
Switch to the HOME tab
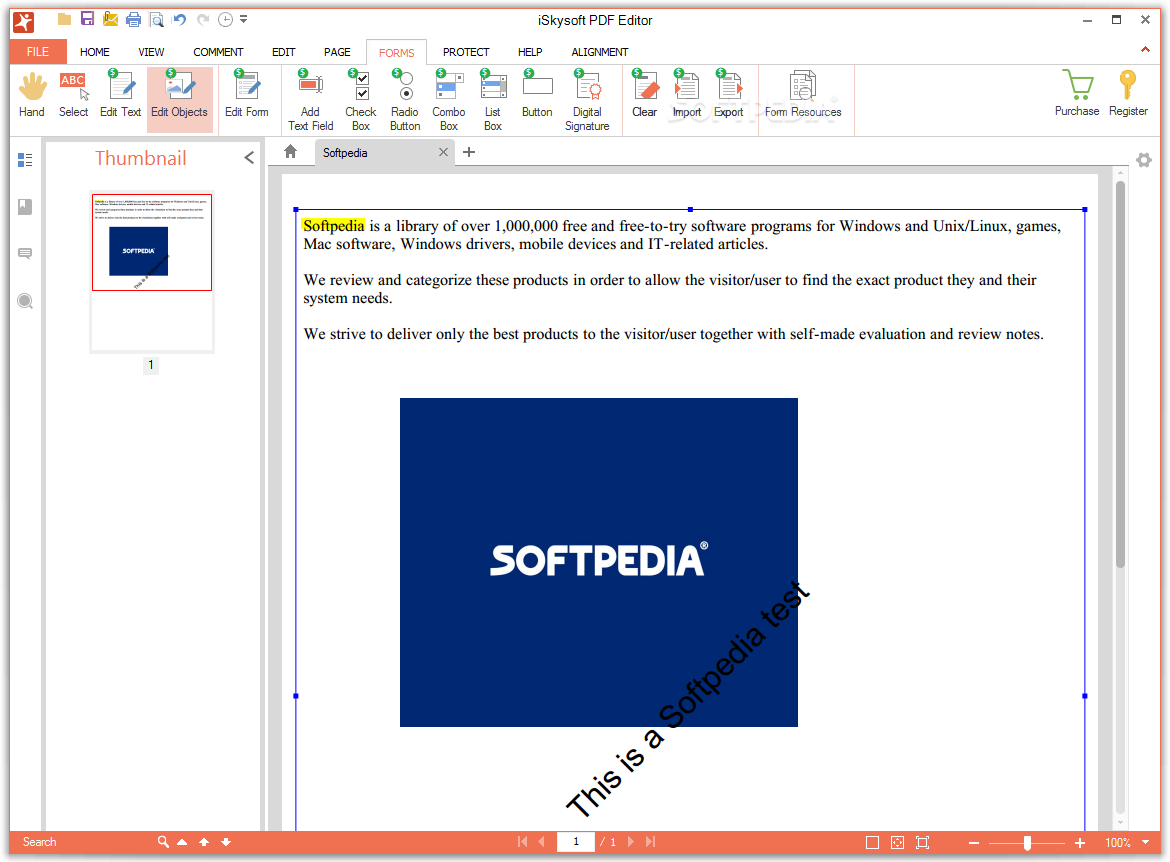coord(95,51)
